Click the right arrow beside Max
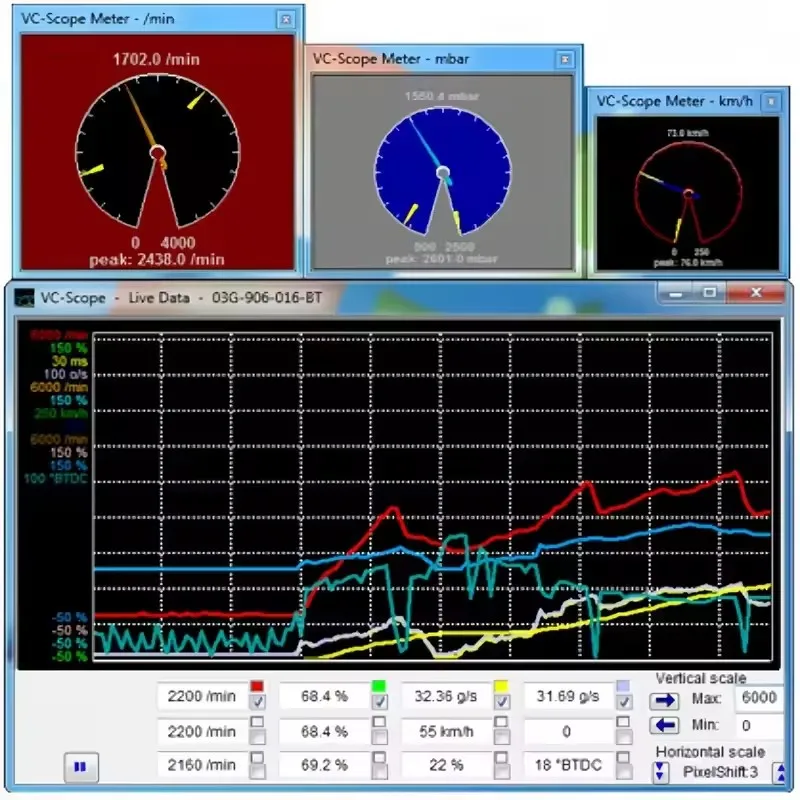Screen dimensions: 800x800 [664, 701]
